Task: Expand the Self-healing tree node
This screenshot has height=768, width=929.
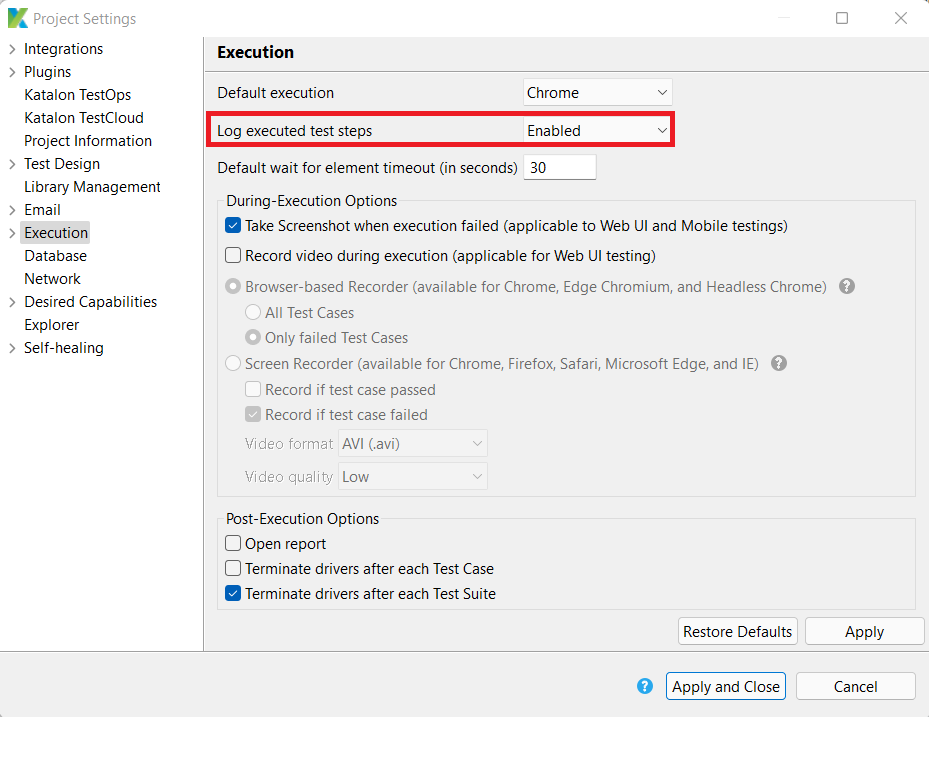Action: [12, 348]
